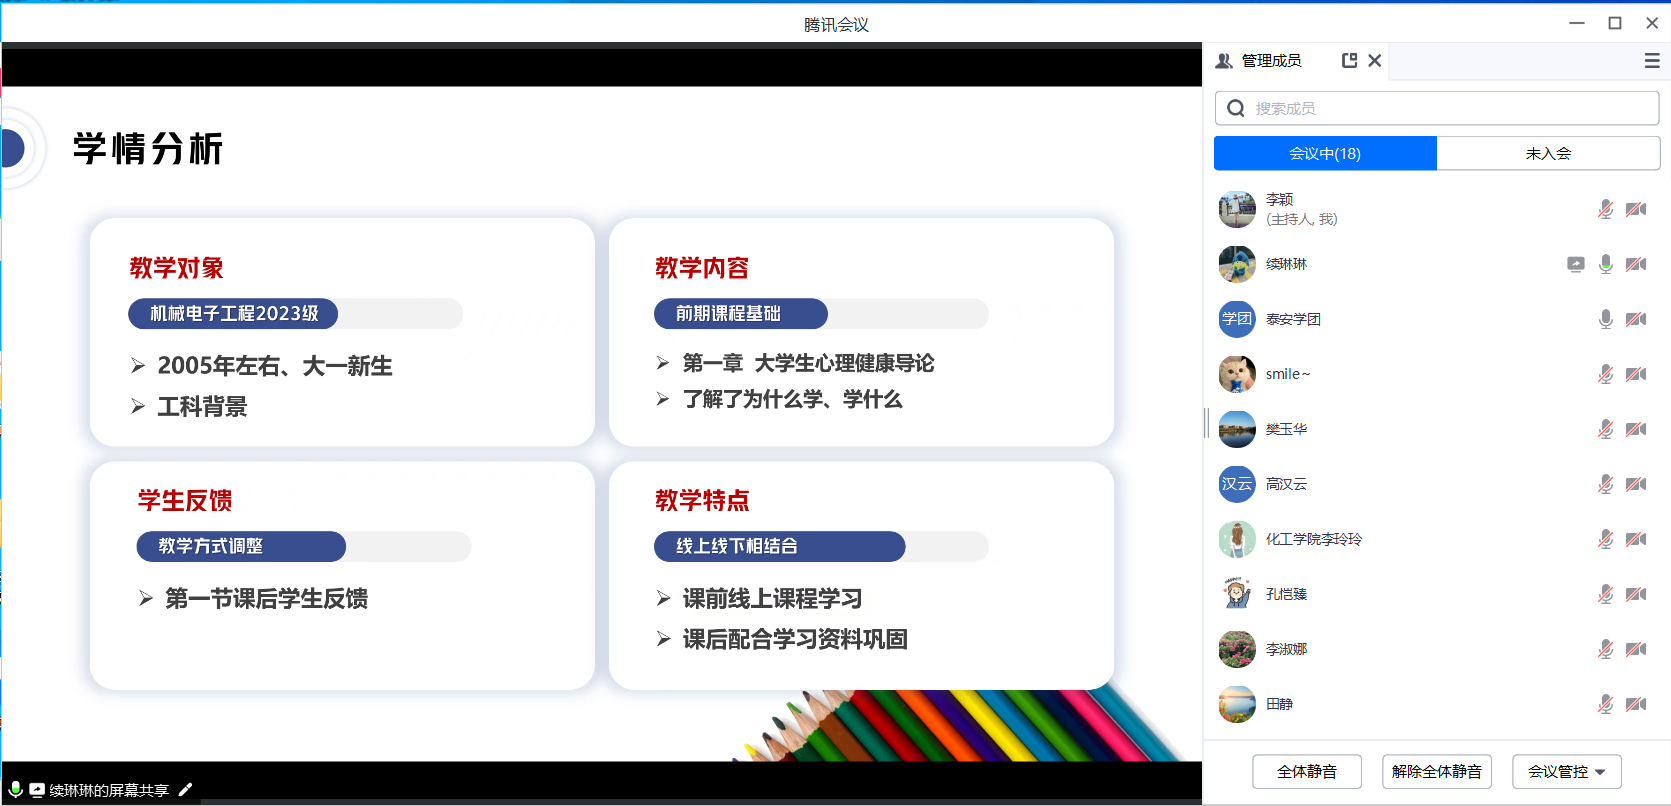
Task: Click the search magnifier icon
Action: (1236, 108)
